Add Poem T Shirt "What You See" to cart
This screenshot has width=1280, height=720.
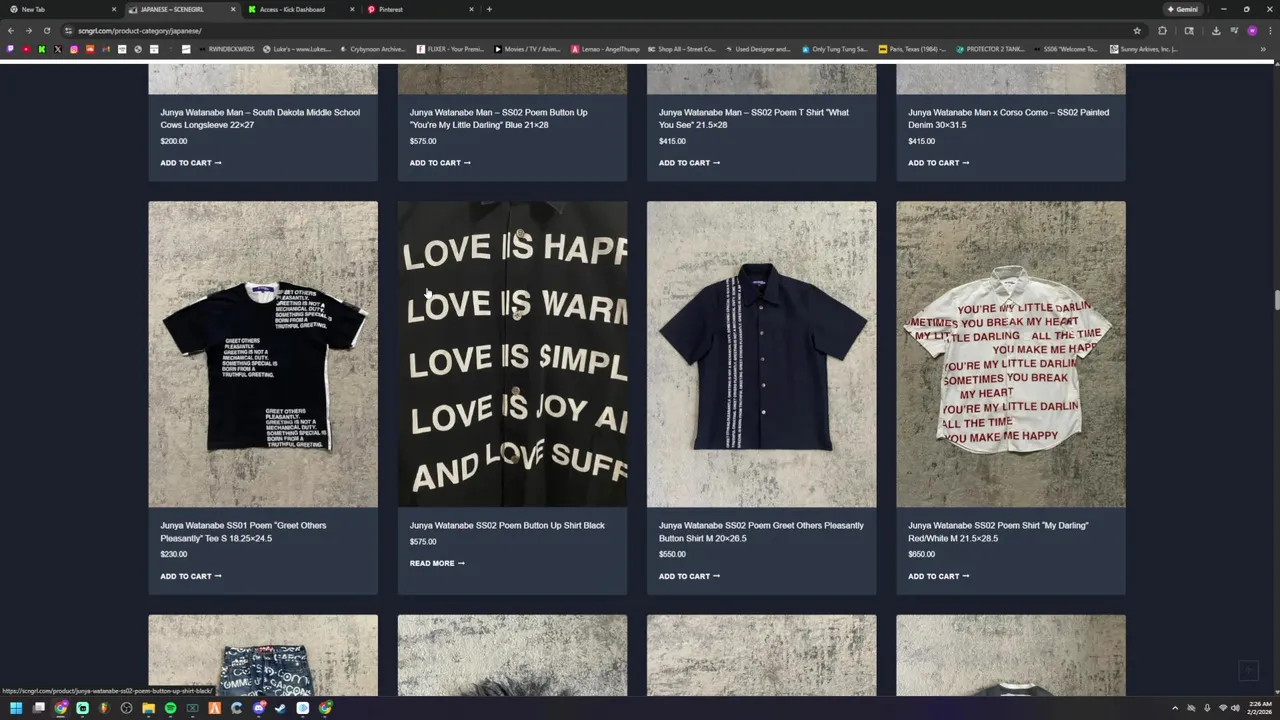point(689,163)
